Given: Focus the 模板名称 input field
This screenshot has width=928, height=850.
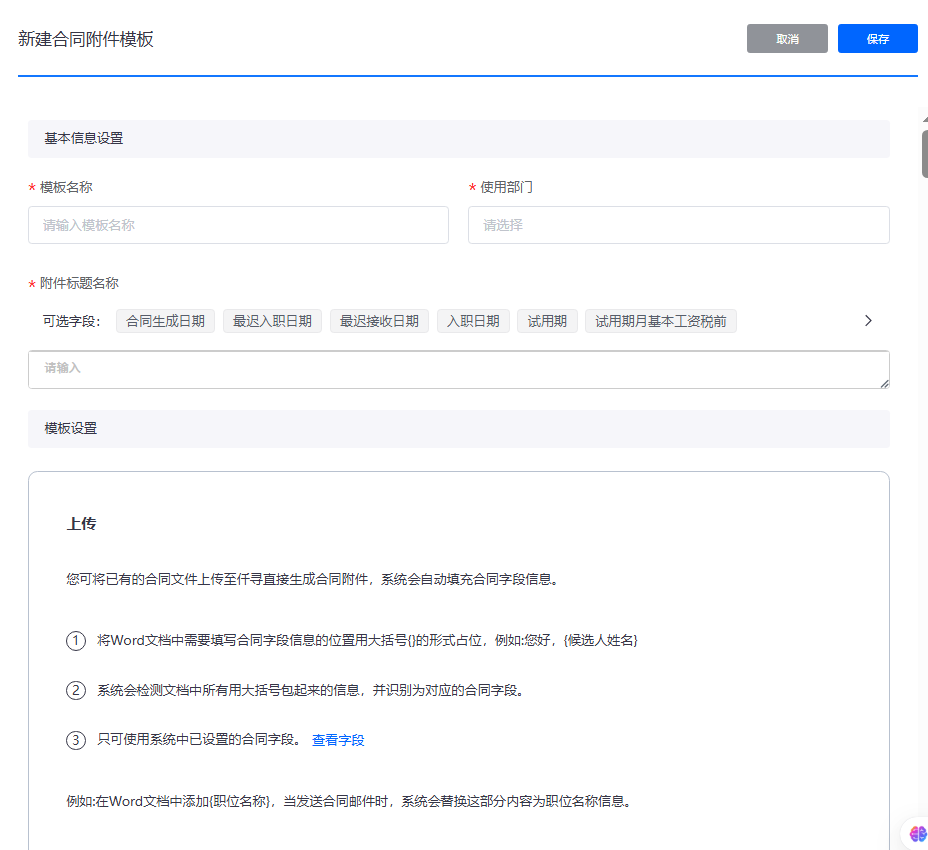Looking at the screenshot, I should 238,225.
